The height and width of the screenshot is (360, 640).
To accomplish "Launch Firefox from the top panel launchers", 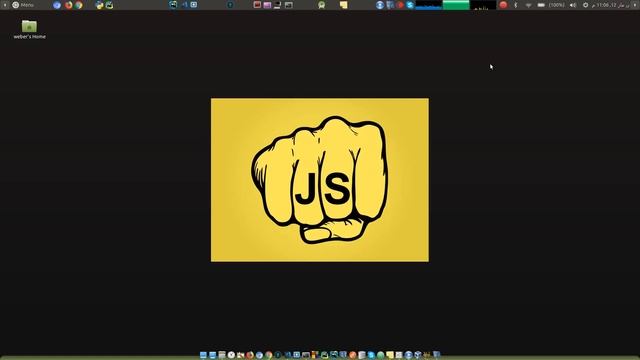I will point(68,5).
